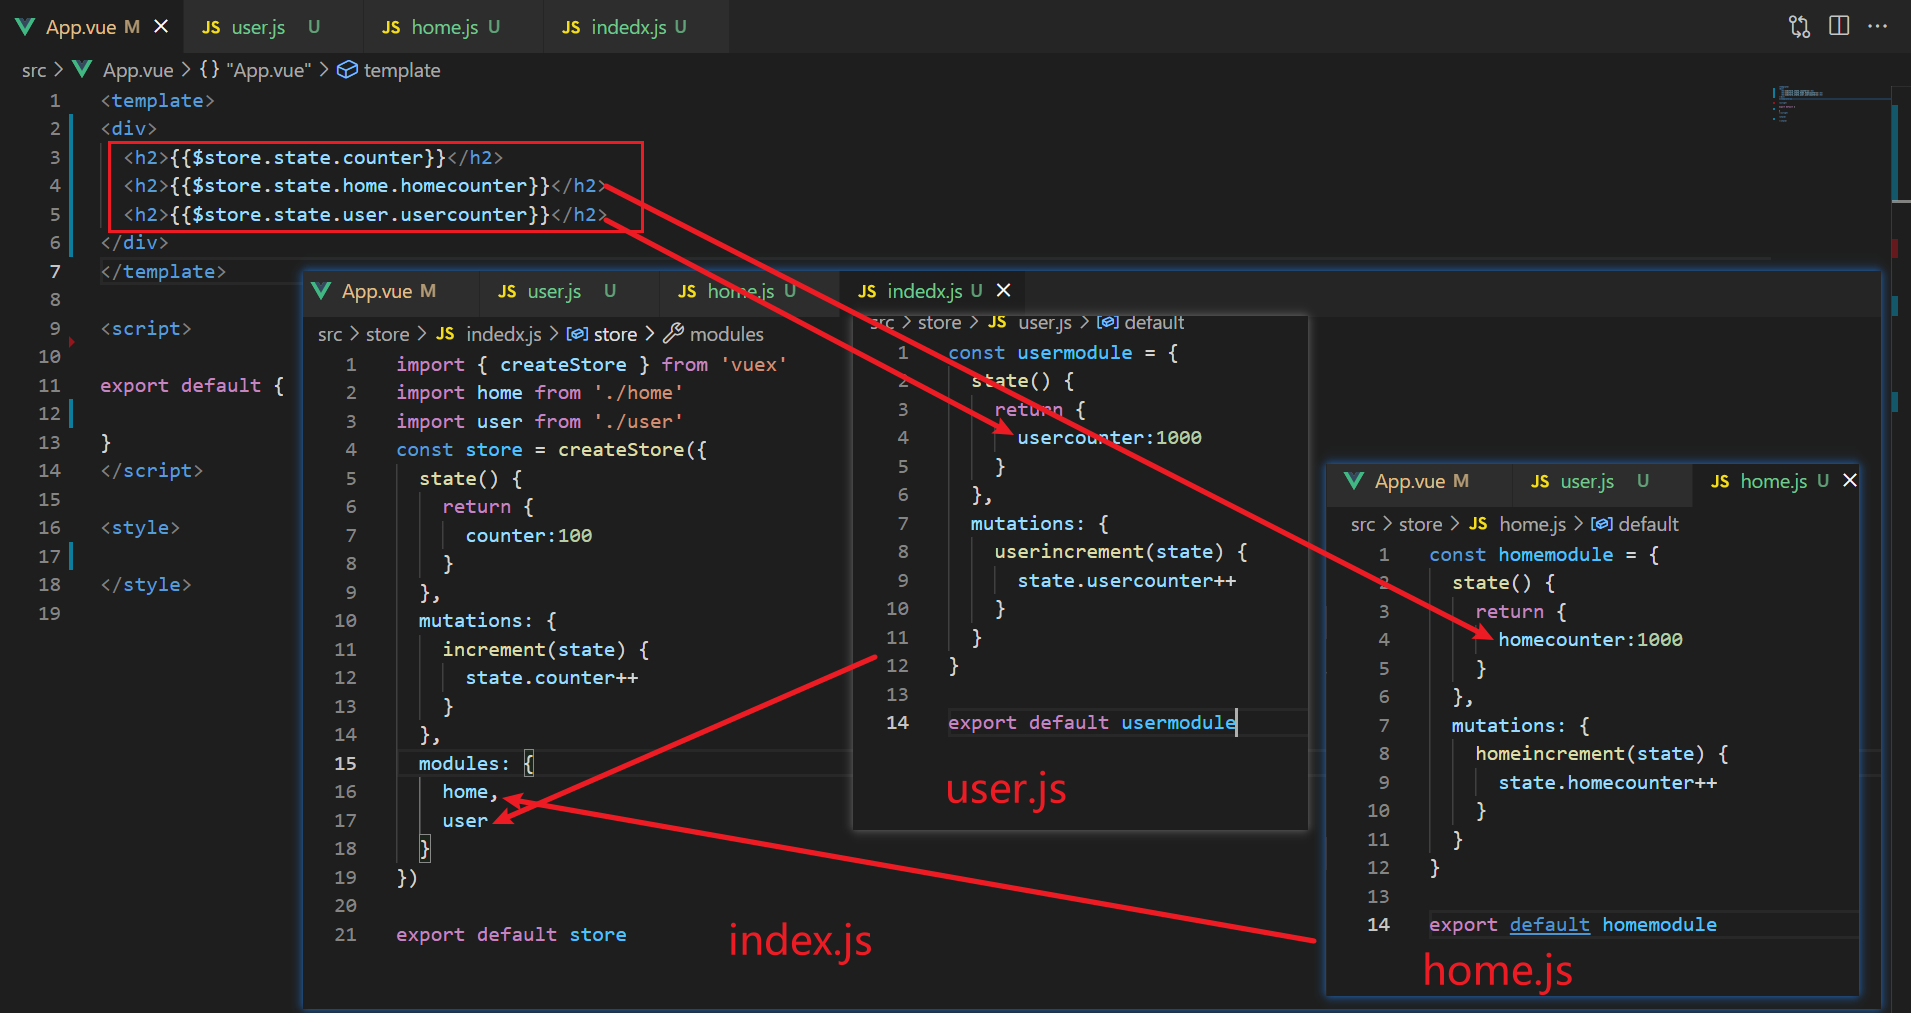This screenshot has height=1013, width=1911.
Task: Click the counter:100 line in index.js
Action: coord(528,535)
